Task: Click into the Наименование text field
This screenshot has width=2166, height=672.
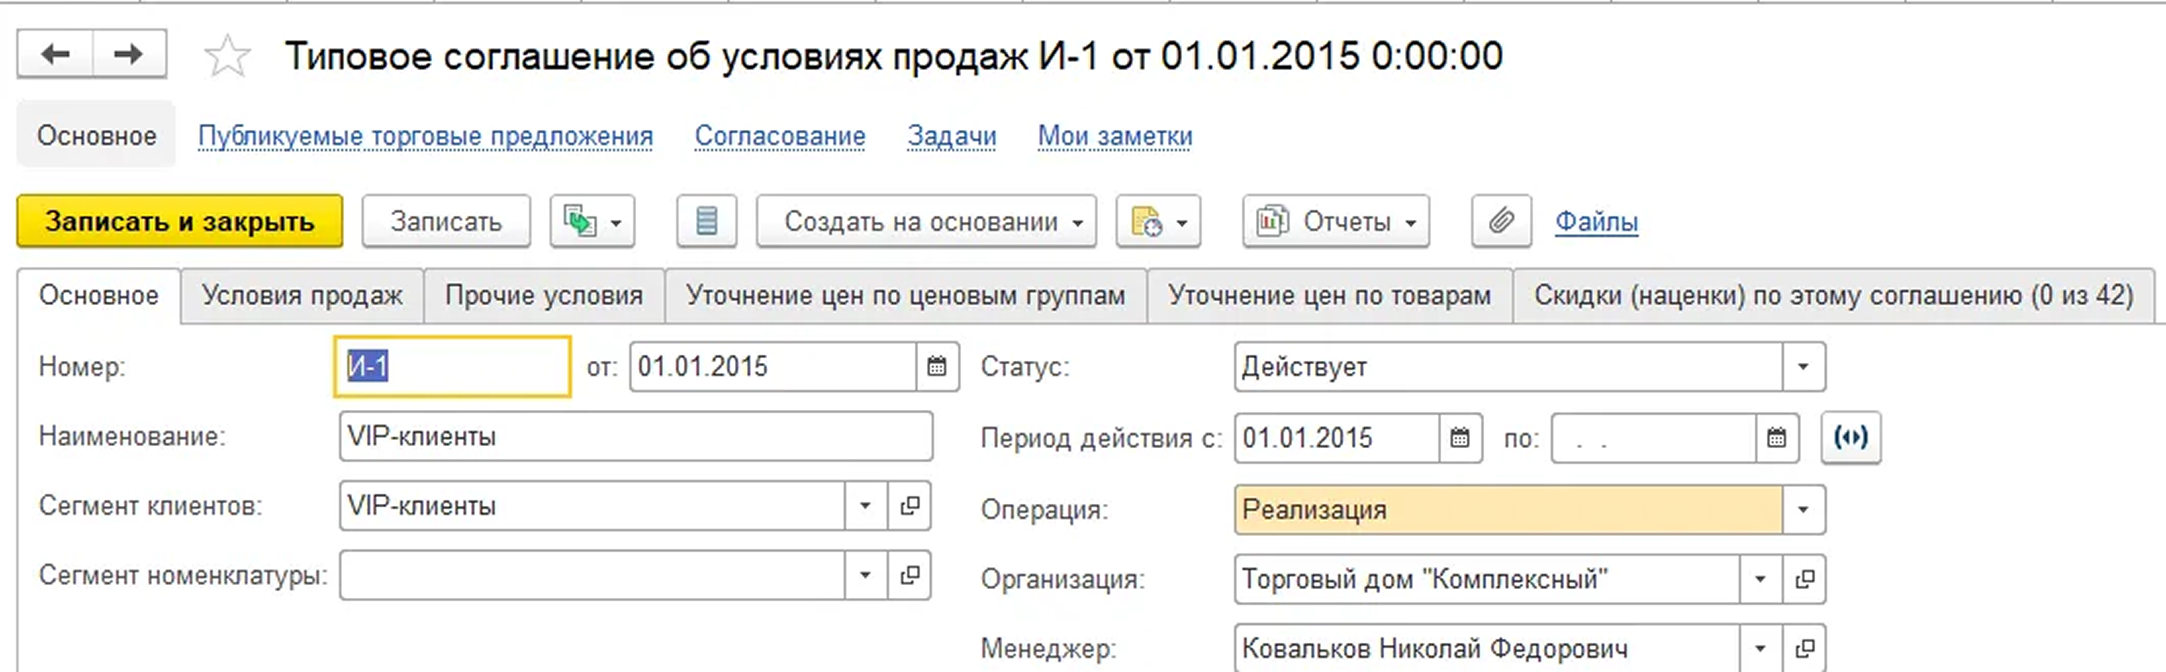Action: [635, 437]
